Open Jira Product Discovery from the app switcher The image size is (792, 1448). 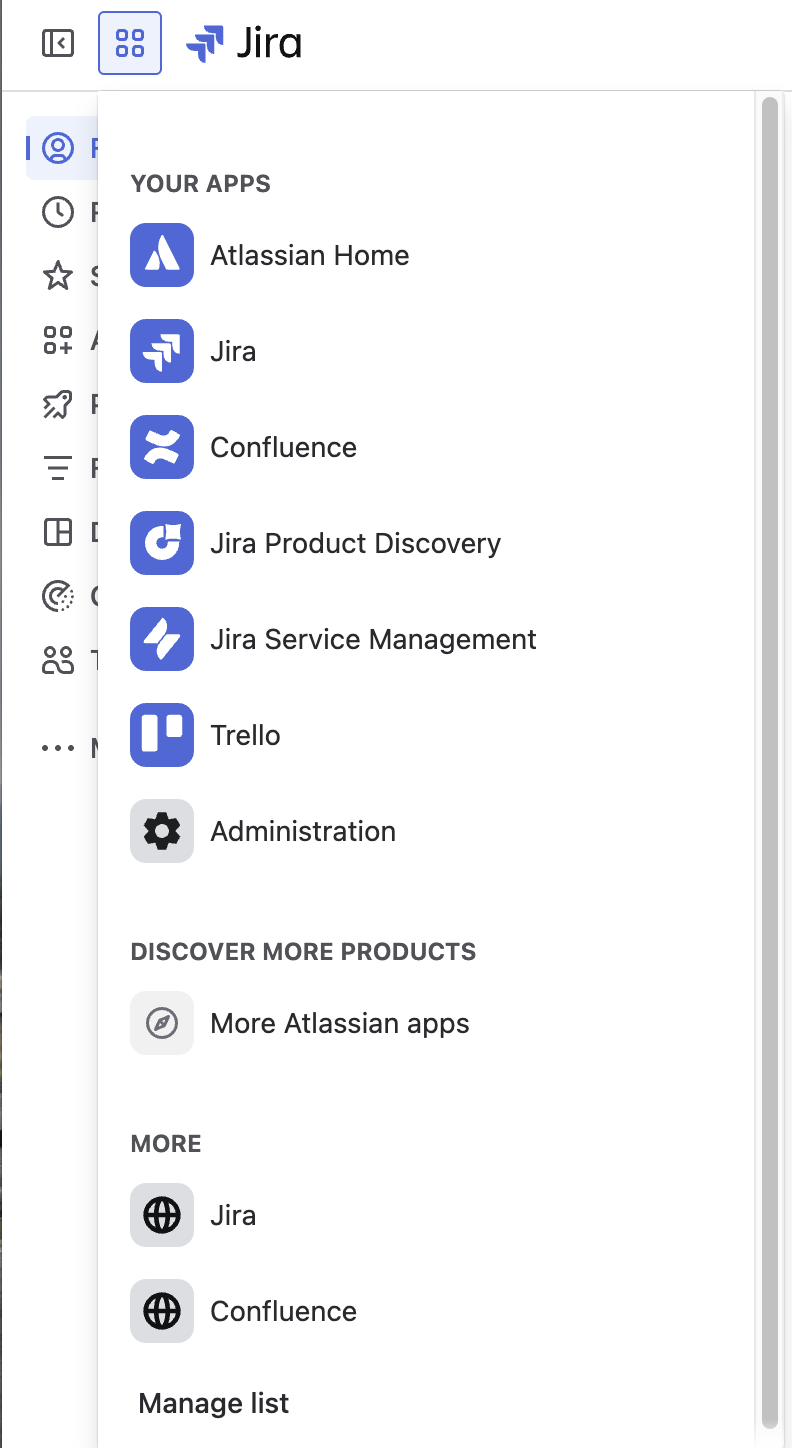click(355, 543)
